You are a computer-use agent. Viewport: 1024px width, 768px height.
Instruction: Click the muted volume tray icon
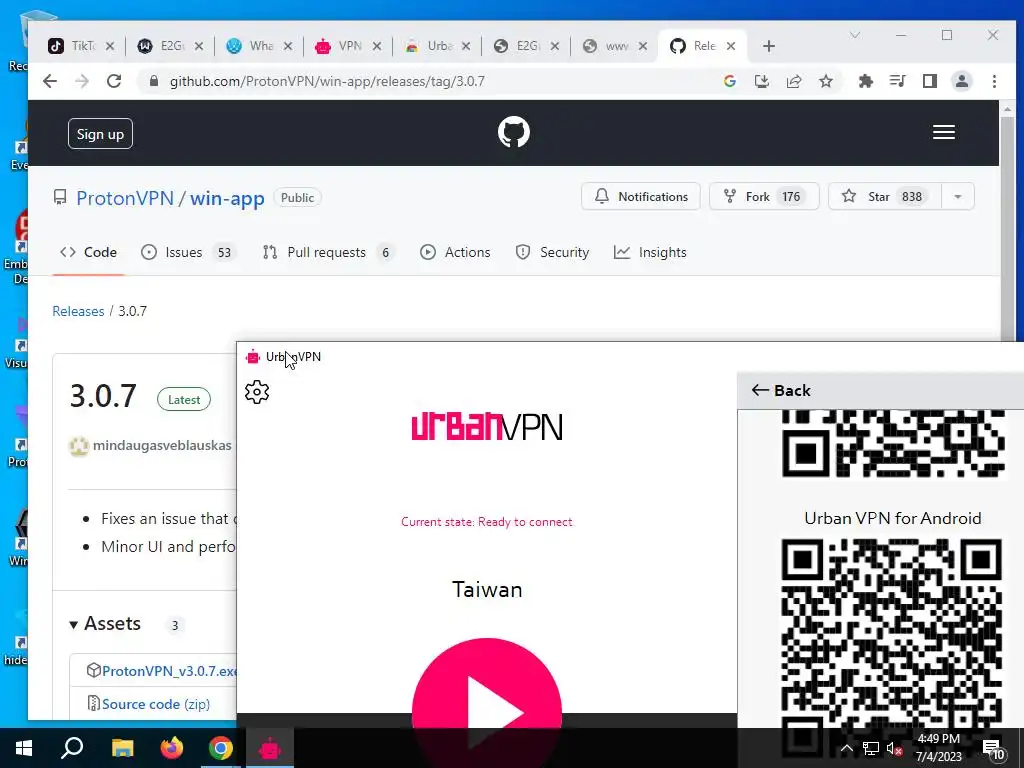click(x=894, y=748)
